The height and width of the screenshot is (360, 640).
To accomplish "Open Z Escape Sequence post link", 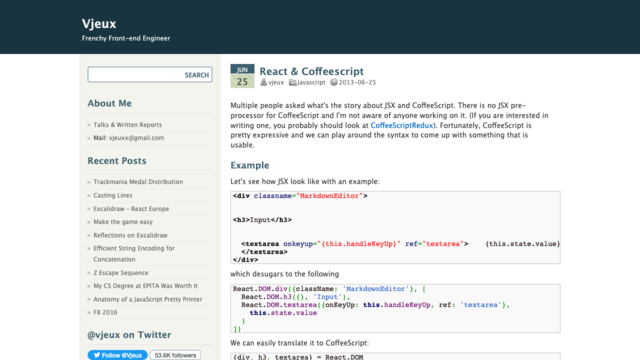I will [x=121, y=273].
